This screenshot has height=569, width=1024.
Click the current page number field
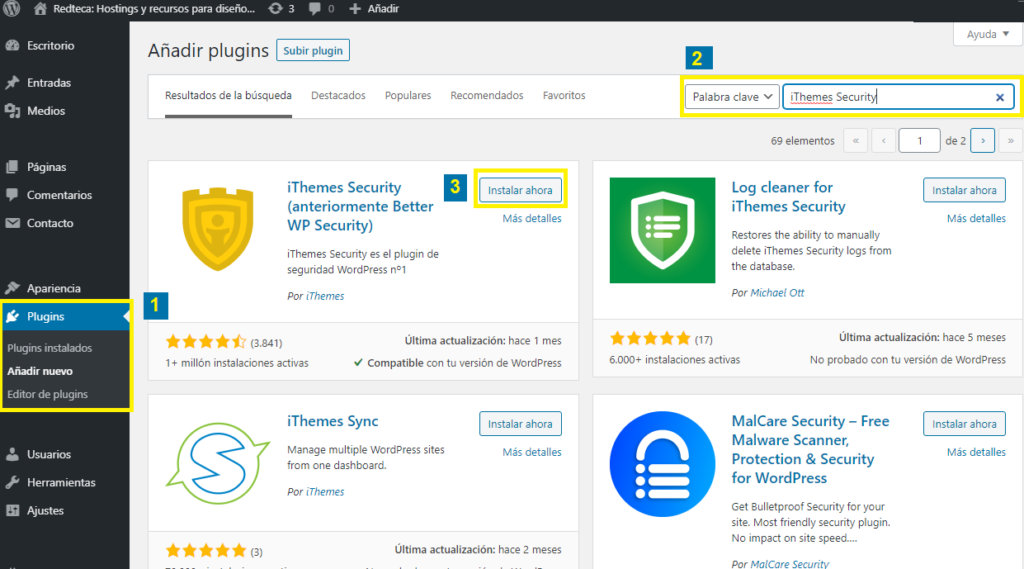click(919, 140)
